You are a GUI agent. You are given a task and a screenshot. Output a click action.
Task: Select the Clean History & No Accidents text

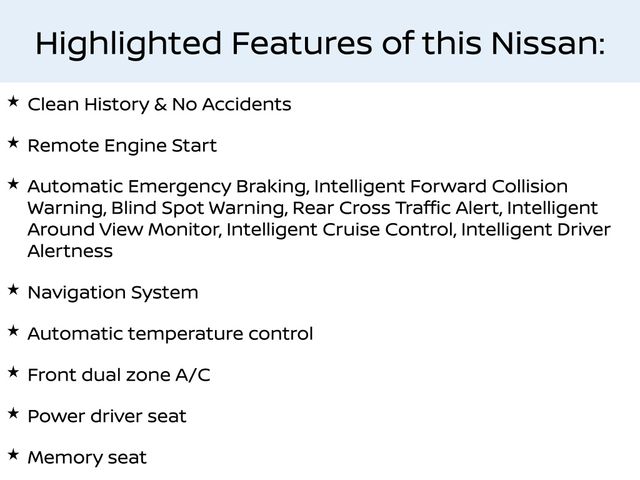tap(159, 104)
